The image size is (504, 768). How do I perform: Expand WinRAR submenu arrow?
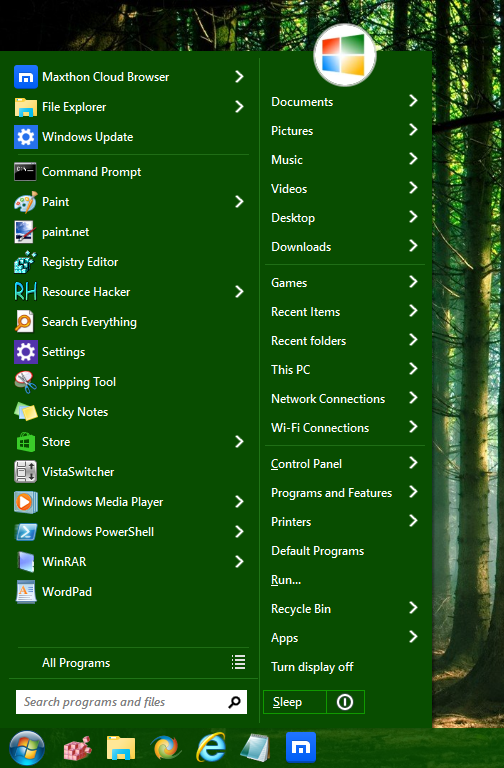tap(239, 561)
